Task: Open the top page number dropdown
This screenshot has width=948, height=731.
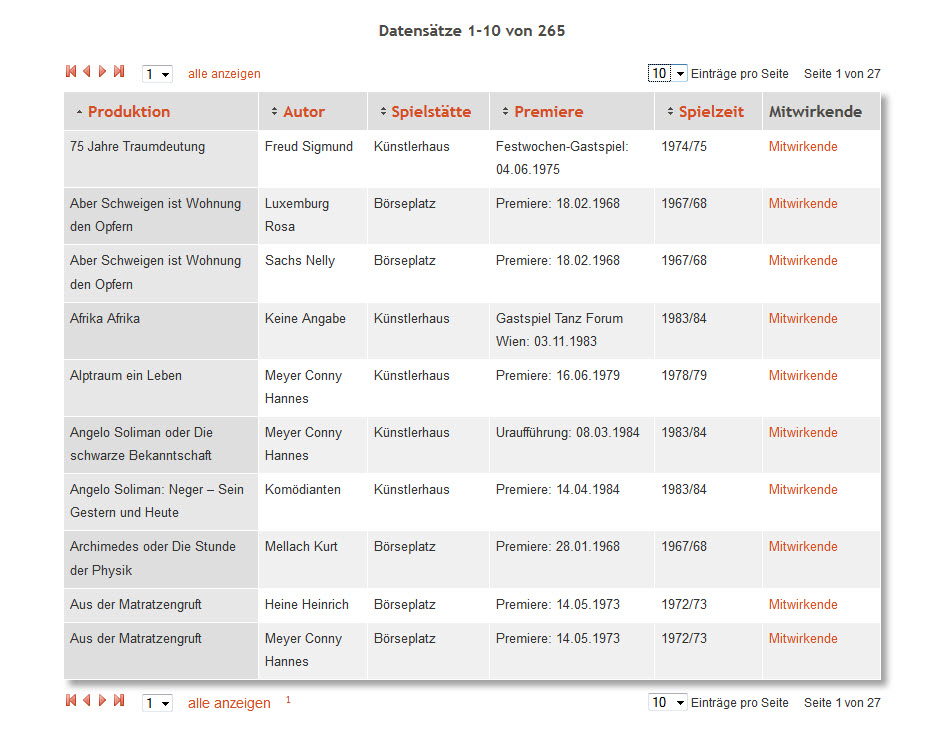Action: (x=157, y=74)
